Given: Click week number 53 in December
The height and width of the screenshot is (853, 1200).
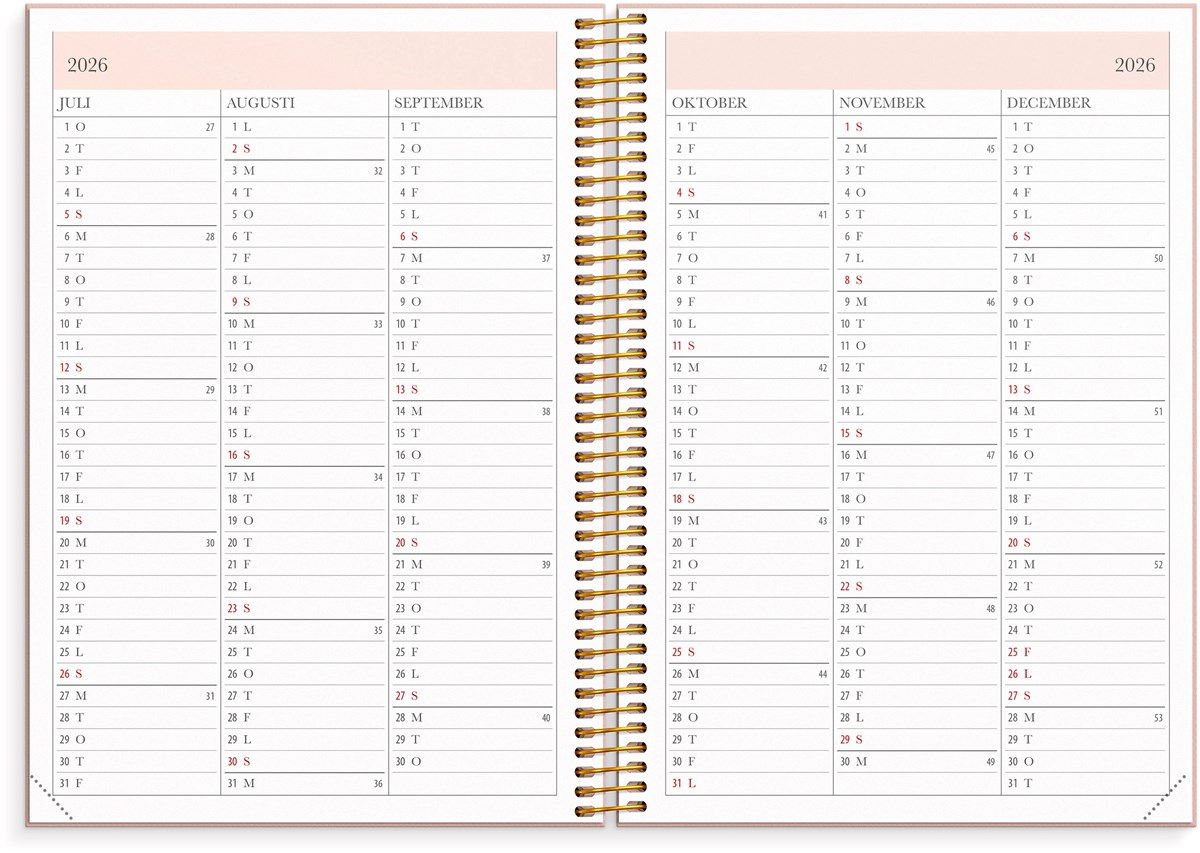Looking at the screenshot, I should tap(1158, 718).
